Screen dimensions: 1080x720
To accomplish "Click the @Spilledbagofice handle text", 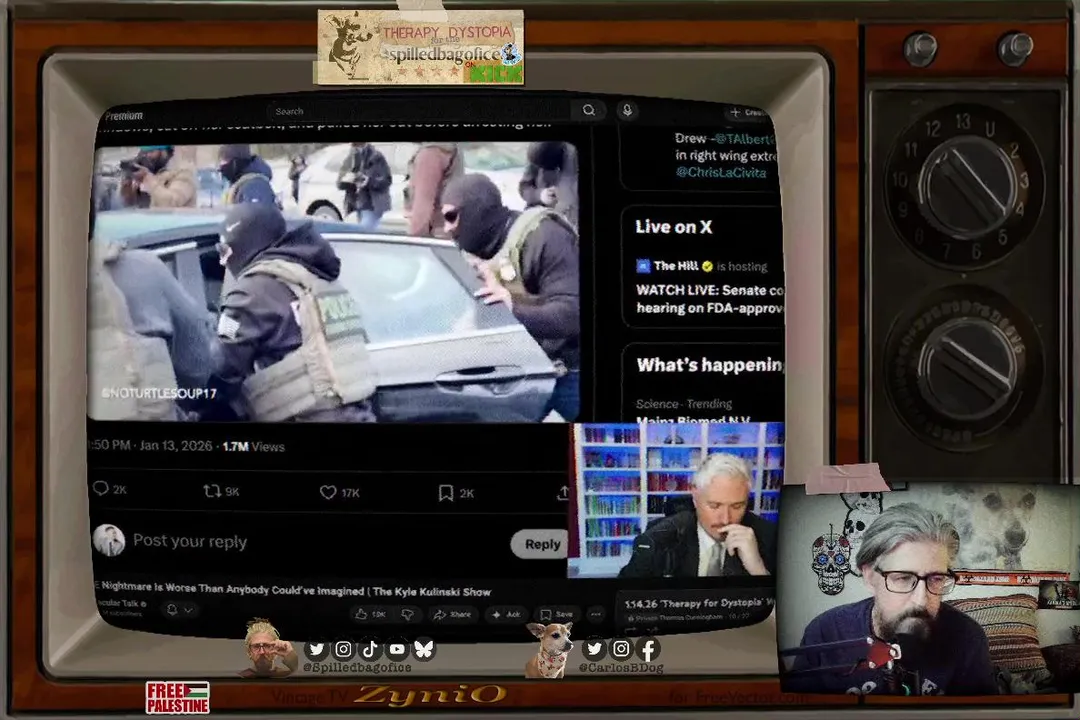I will coord(357,667).
